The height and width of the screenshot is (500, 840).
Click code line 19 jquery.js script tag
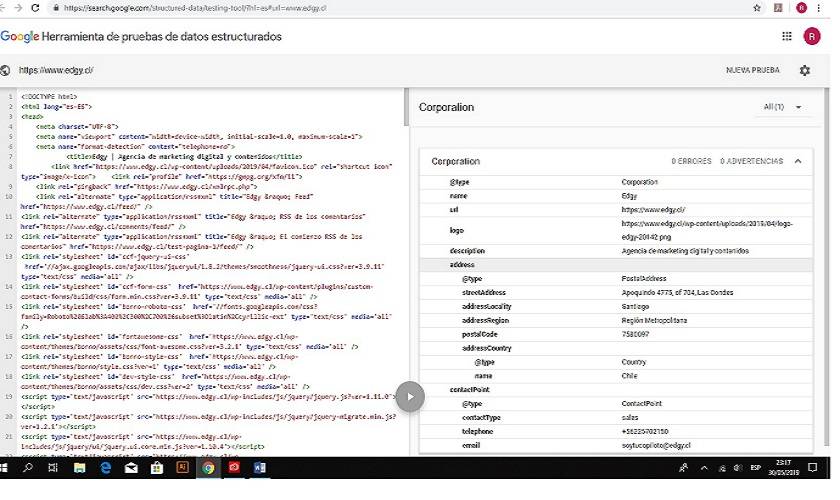(209, 401)
